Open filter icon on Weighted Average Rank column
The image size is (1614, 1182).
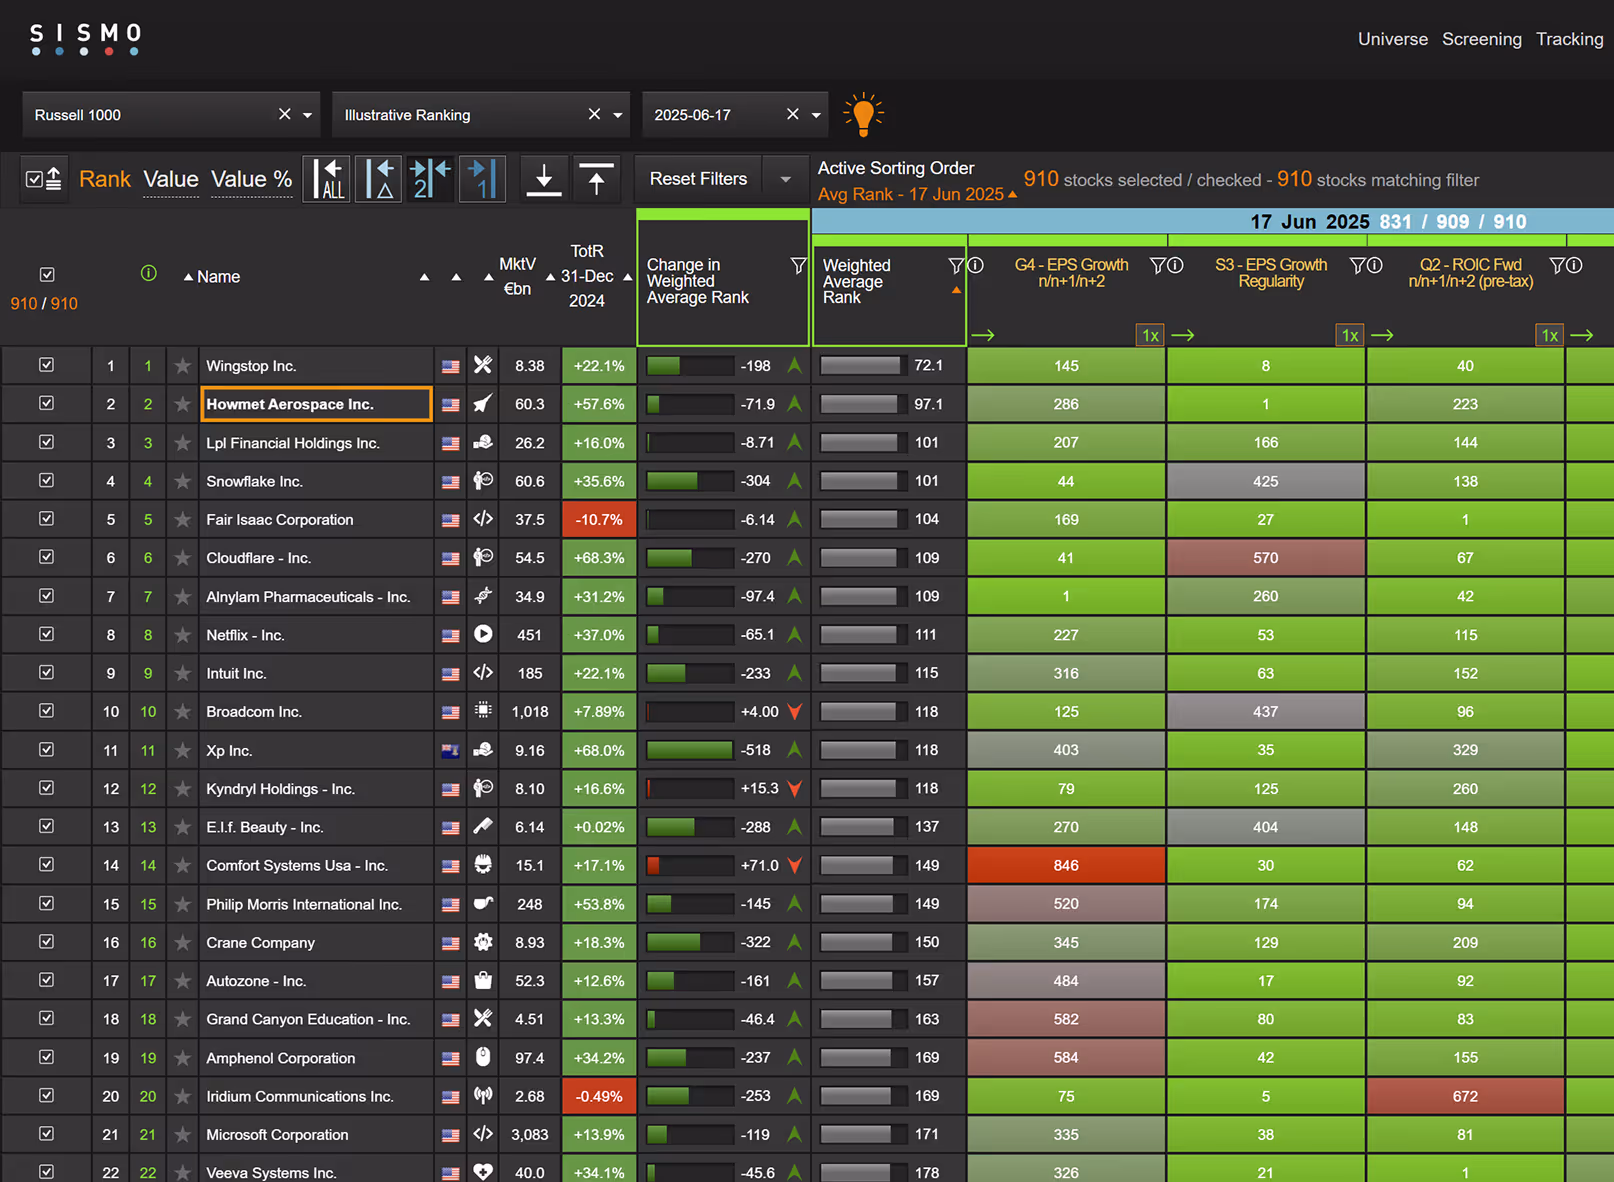(956, 265)
